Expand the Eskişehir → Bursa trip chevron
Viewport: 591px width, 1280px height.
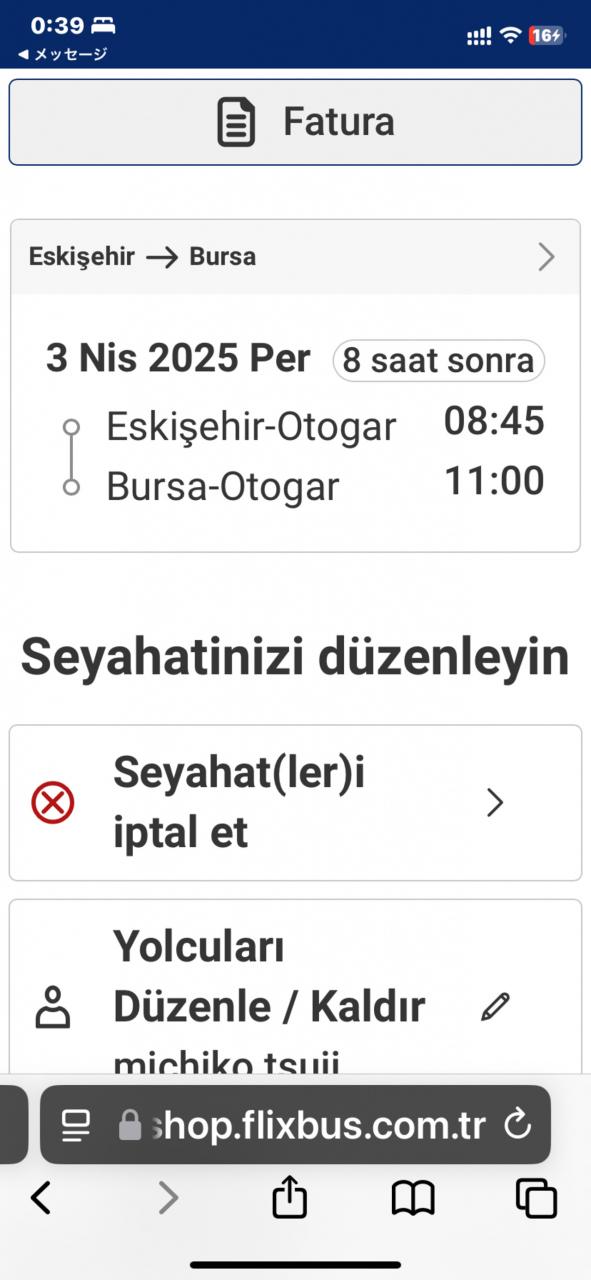click(x=546, y=257)
